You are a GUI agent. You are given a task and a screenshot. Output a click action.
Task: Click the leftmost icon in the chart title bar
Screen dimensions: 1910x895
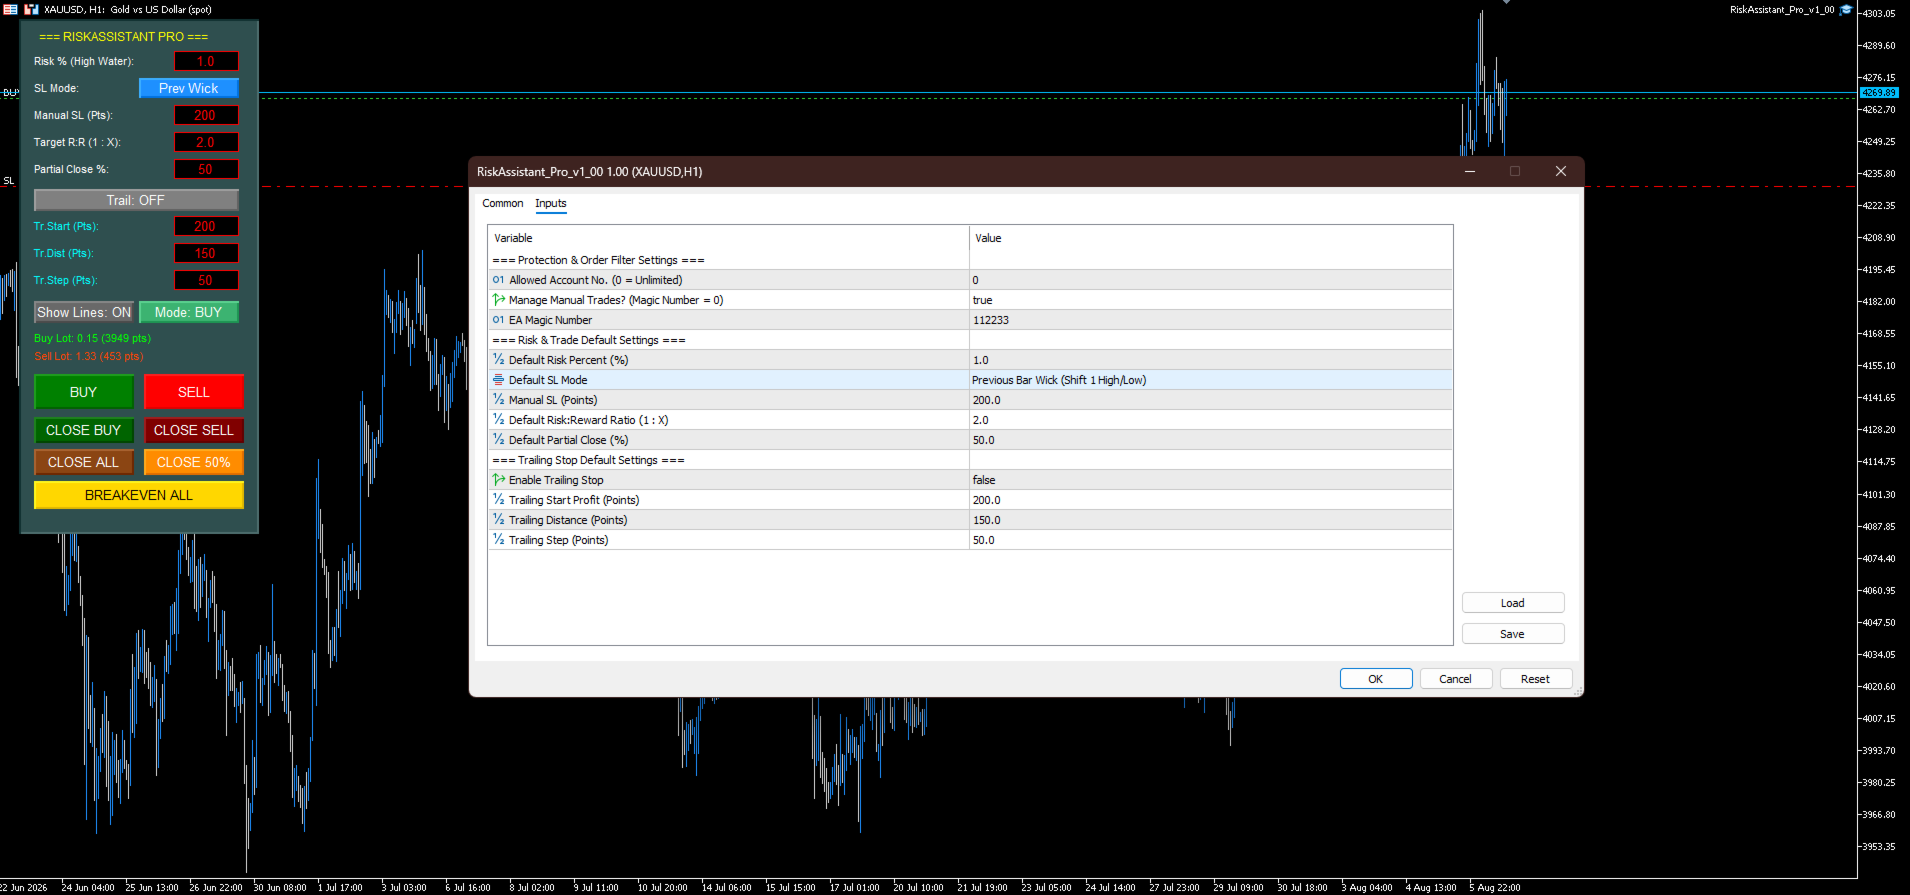pos(10,10)
